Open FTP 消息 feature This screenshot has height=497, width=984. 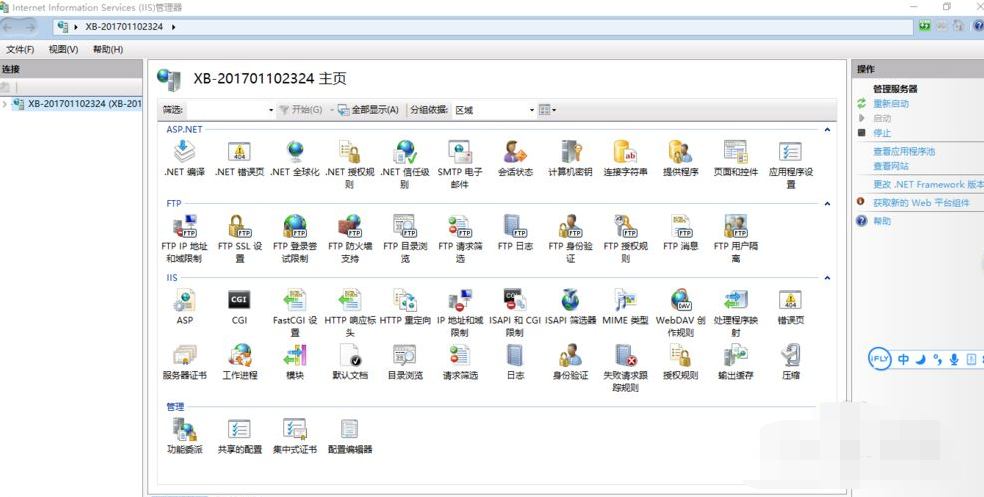coord(680,232)
